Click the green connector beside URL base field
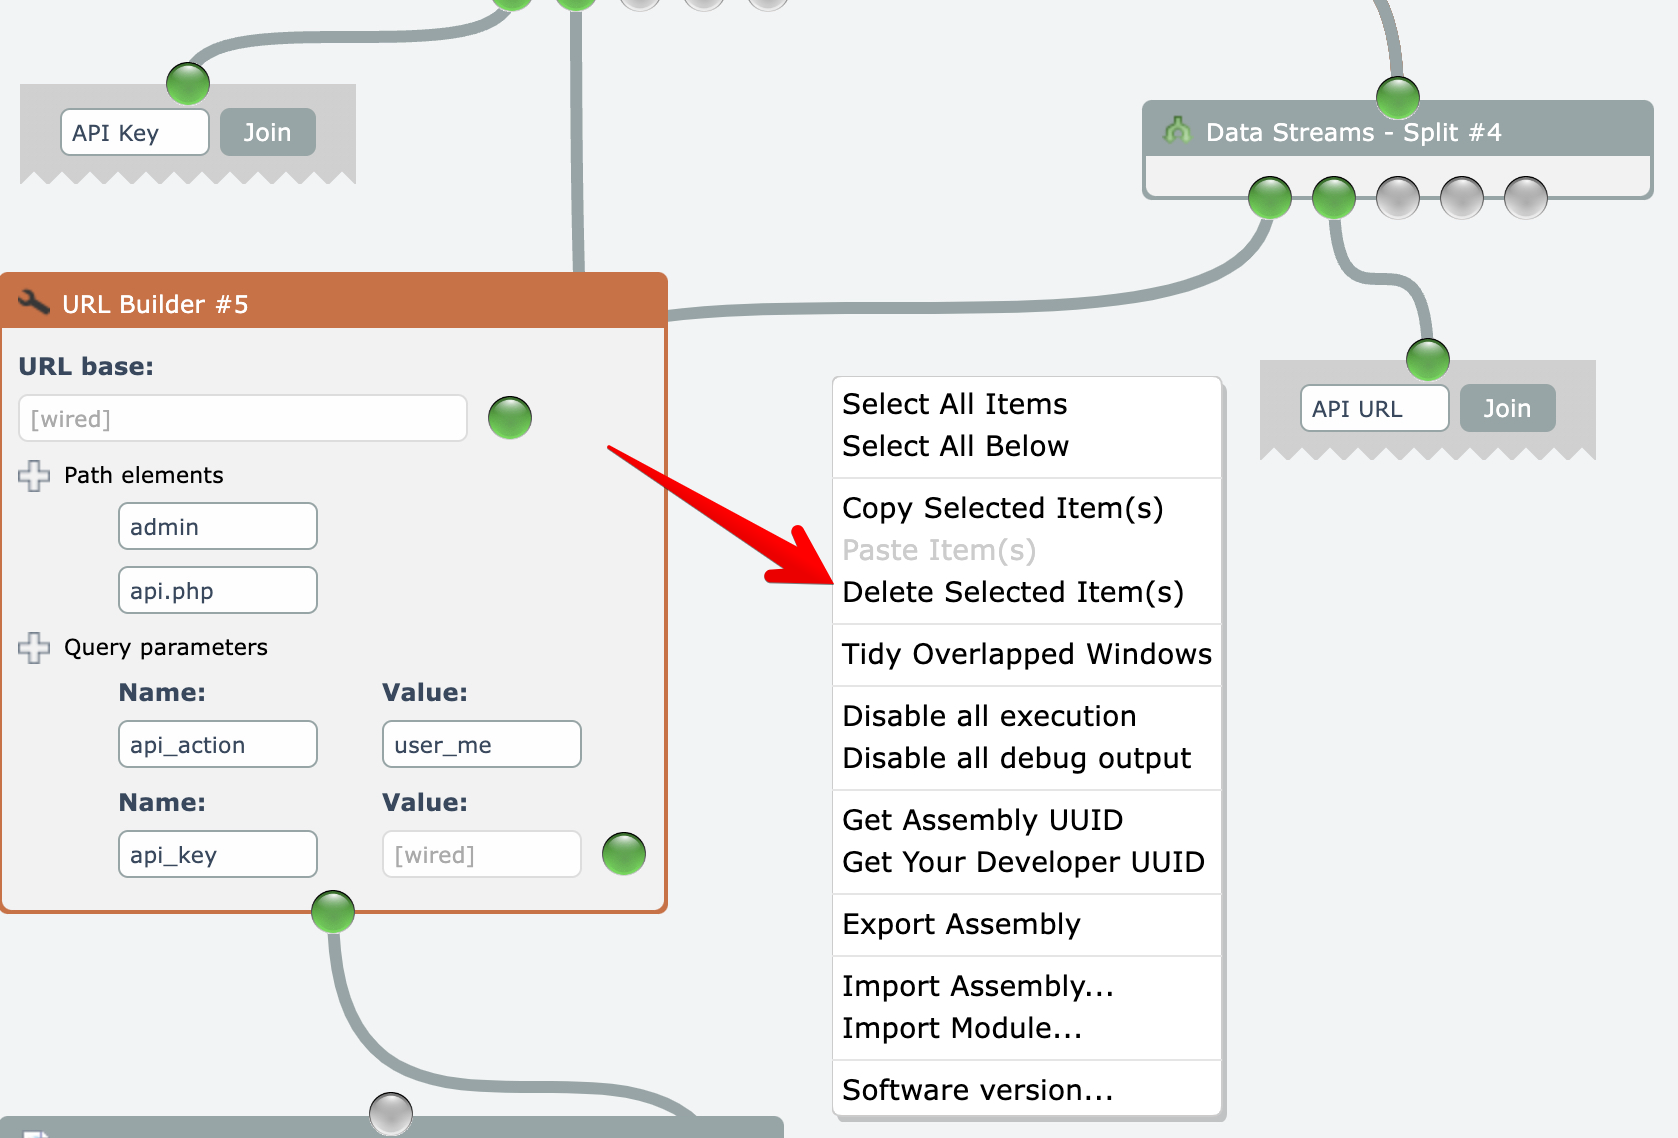Screen dimensions: 1678x1138 click(x=510, y=418)
